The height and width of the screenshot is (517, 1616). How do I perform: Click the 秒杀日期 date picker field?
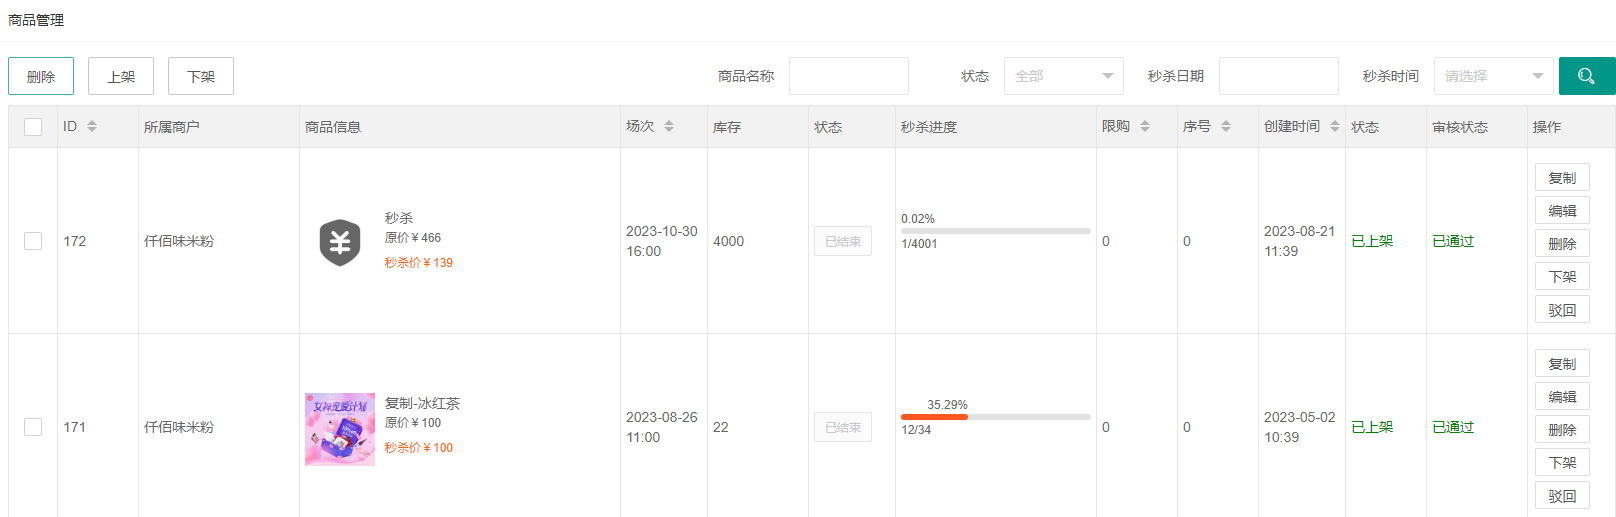[1278, 76]
